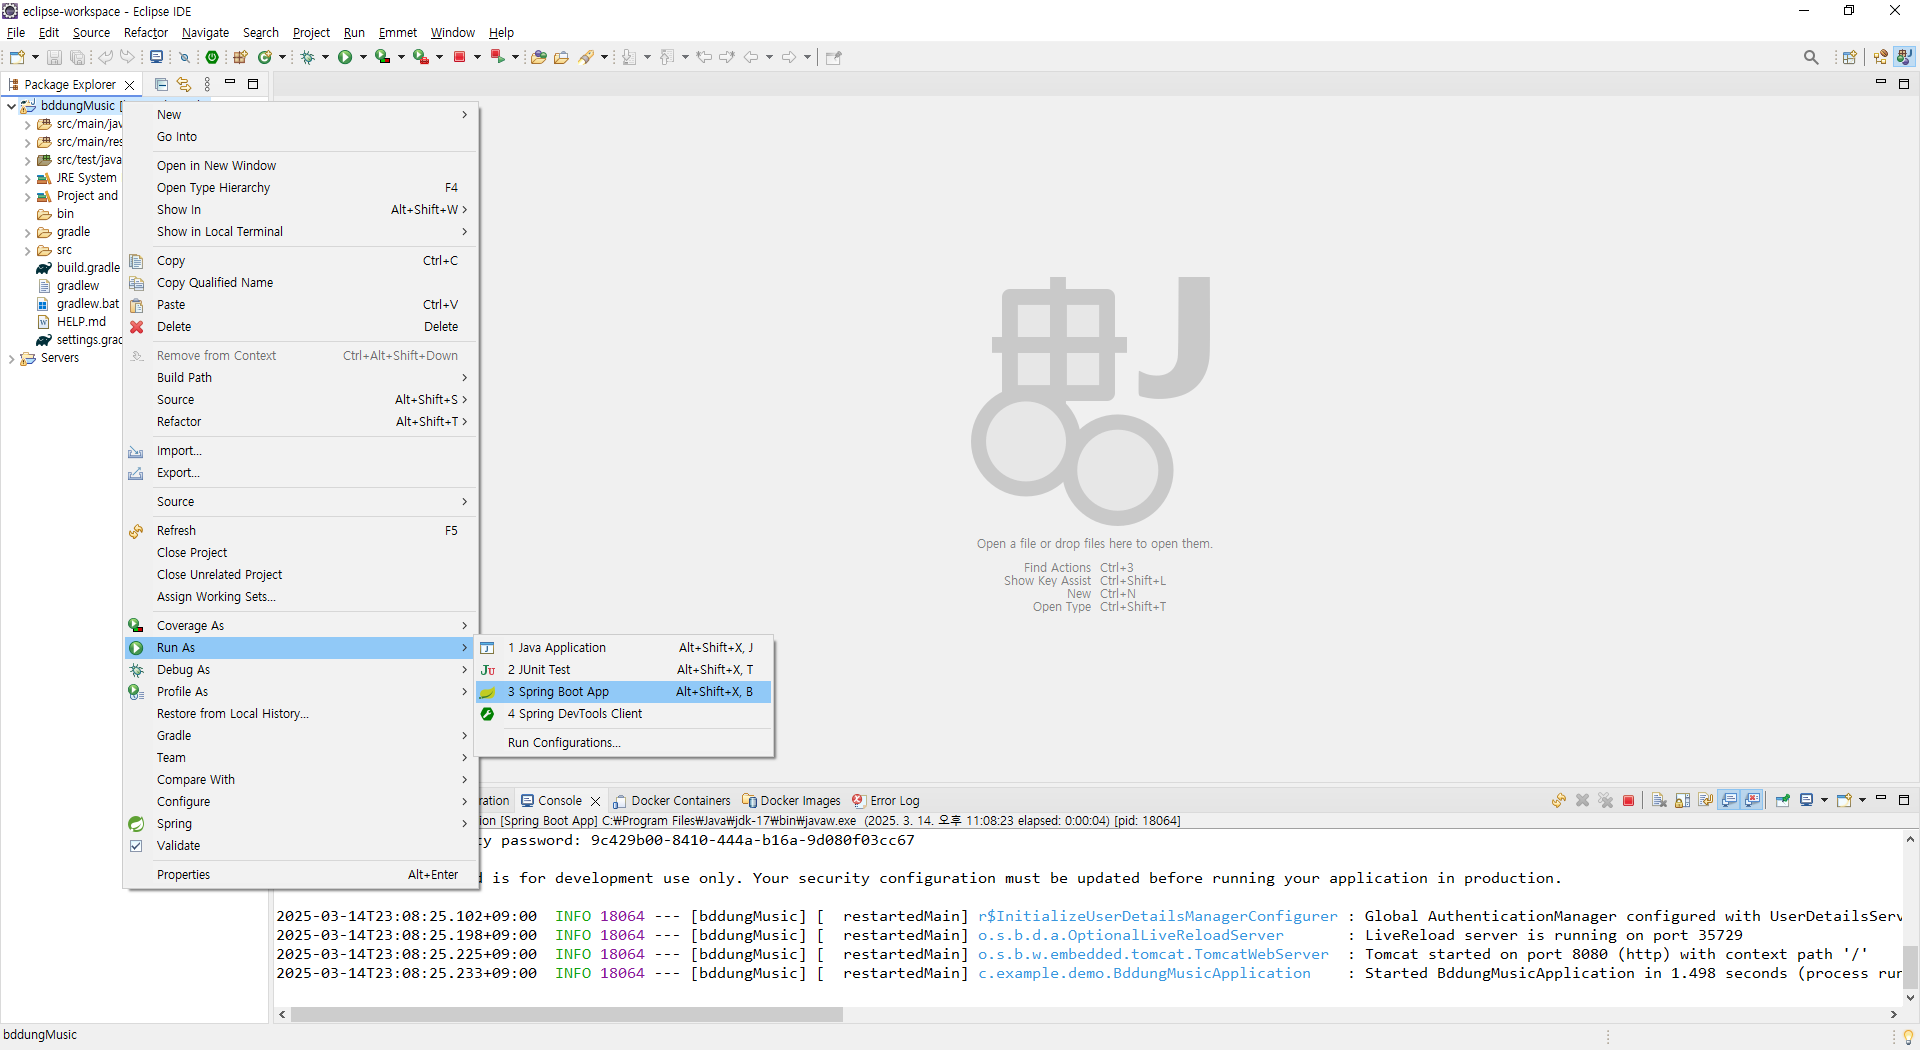
Task: Open the Stop toolbar dropdown arrow
Action: (x=477, y=57)
